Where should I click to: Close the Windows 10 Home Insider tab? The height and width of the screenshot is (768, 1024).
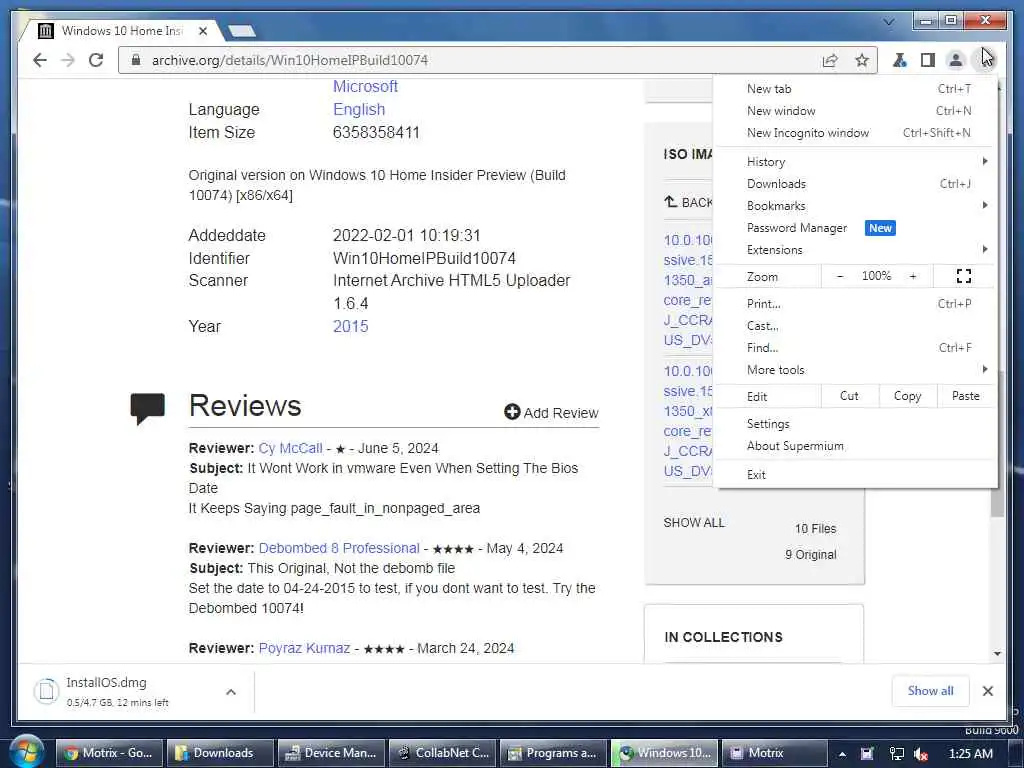coord(202,31)
